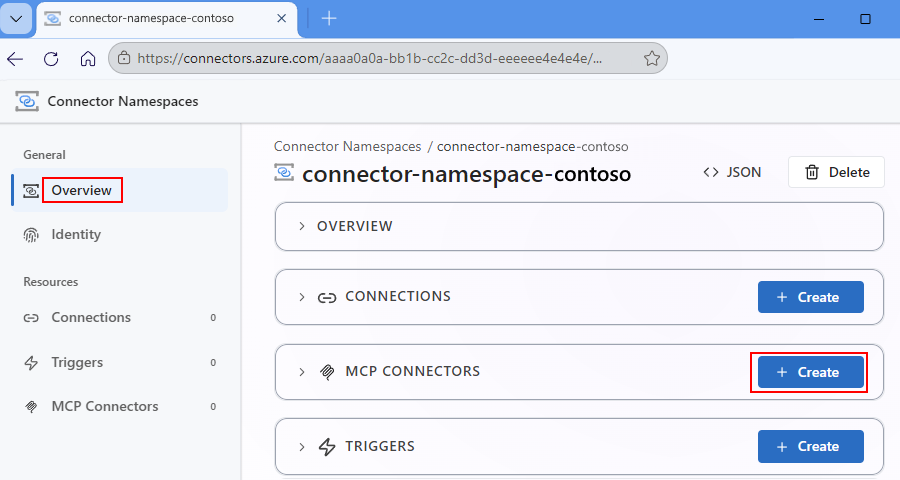Click connector-namespace-contoso breadcrumb text
Viewport: 900px width, 480px height.
tap(532, 146)
